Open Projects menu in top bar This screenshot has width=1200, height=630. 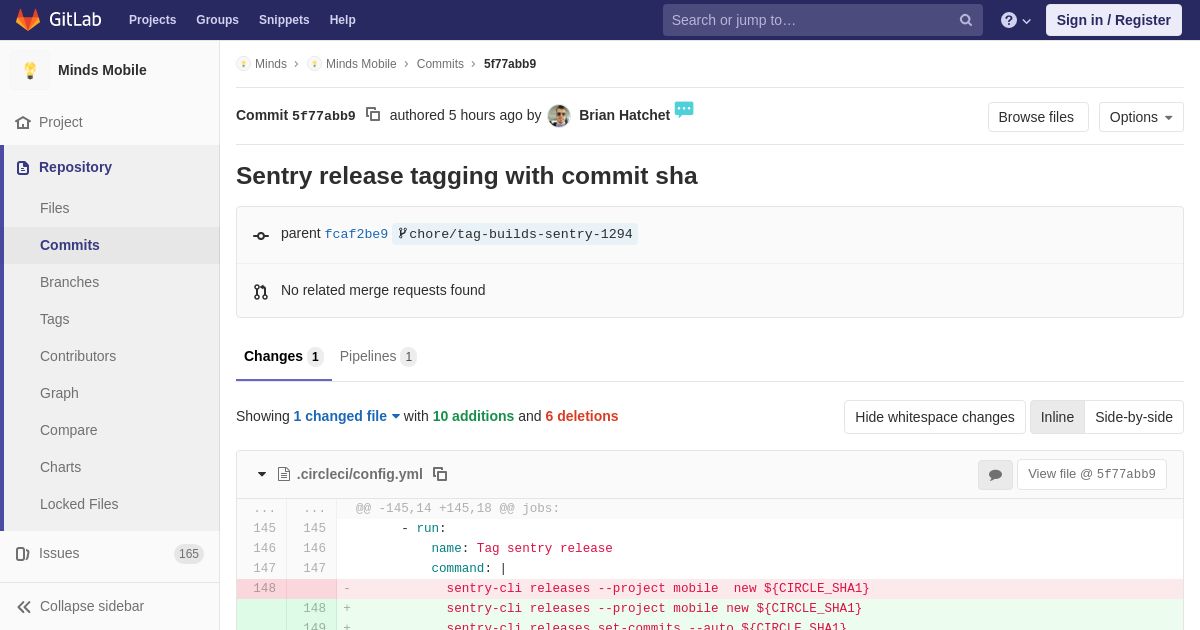pyautogui.click(x=153, y=20)
